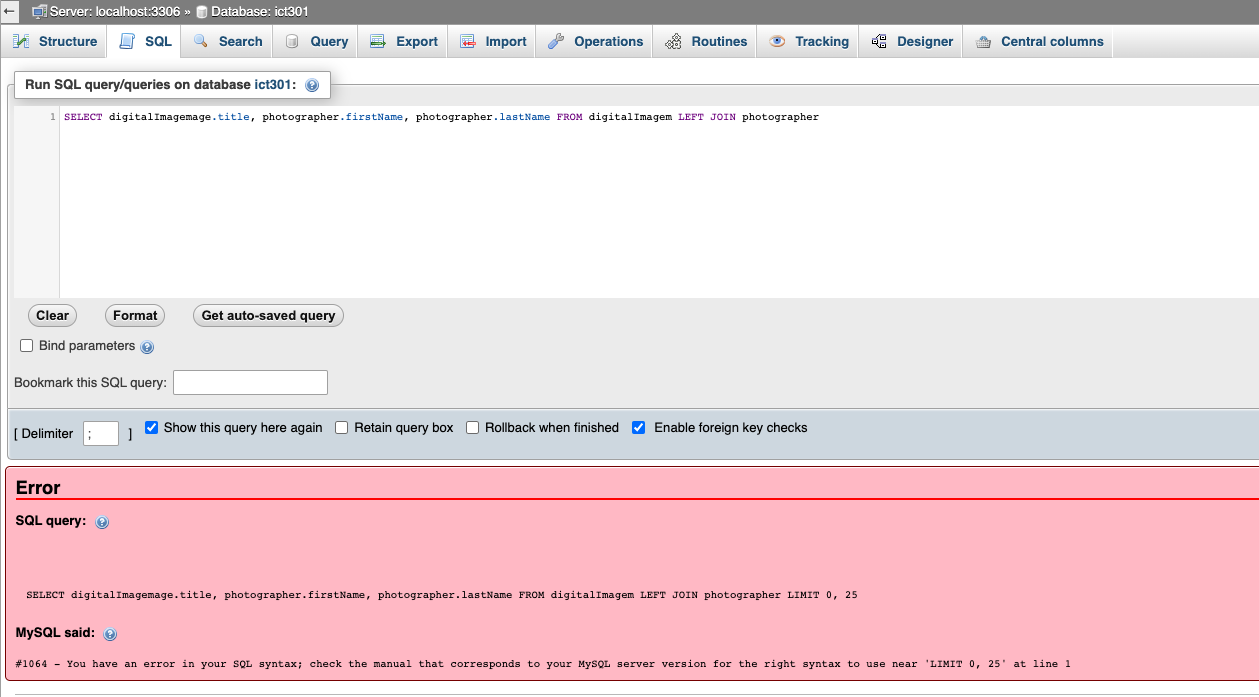The image size is (1259, 697).
Task: Click the server icon in breadcrumb
Action: pyautogui.click(x=39, y=11)
